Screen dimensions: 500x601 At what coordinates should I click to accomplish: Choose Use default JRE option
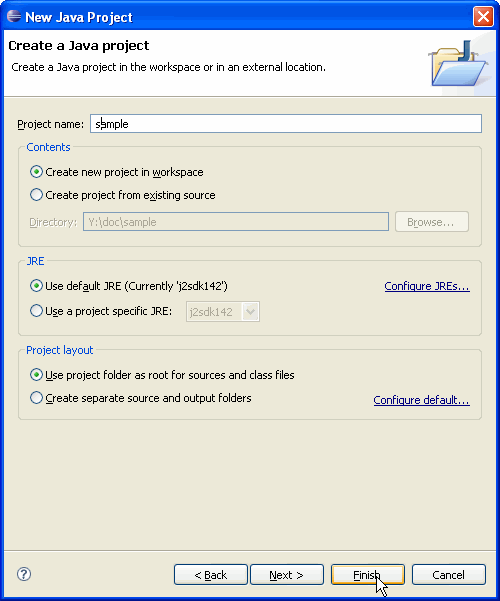(x=129, y=286)
